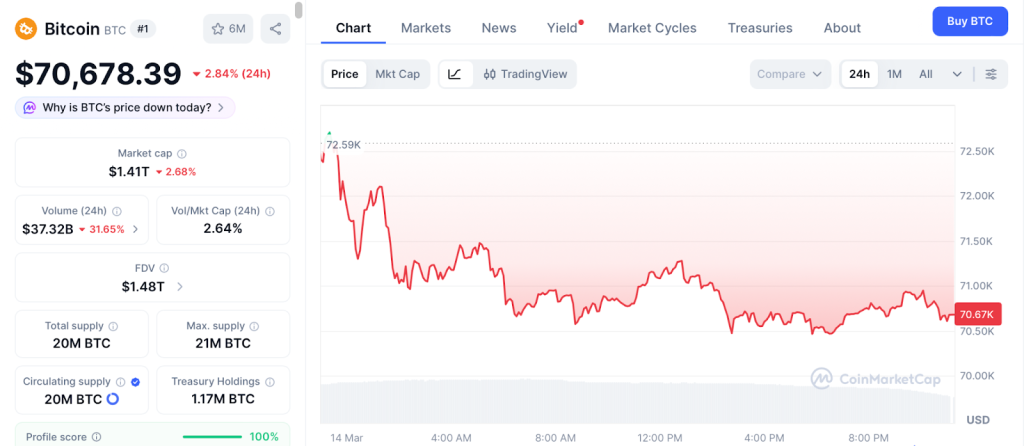Click the Bitcoin logo icon
The image size is (1024, 446).
26,29
